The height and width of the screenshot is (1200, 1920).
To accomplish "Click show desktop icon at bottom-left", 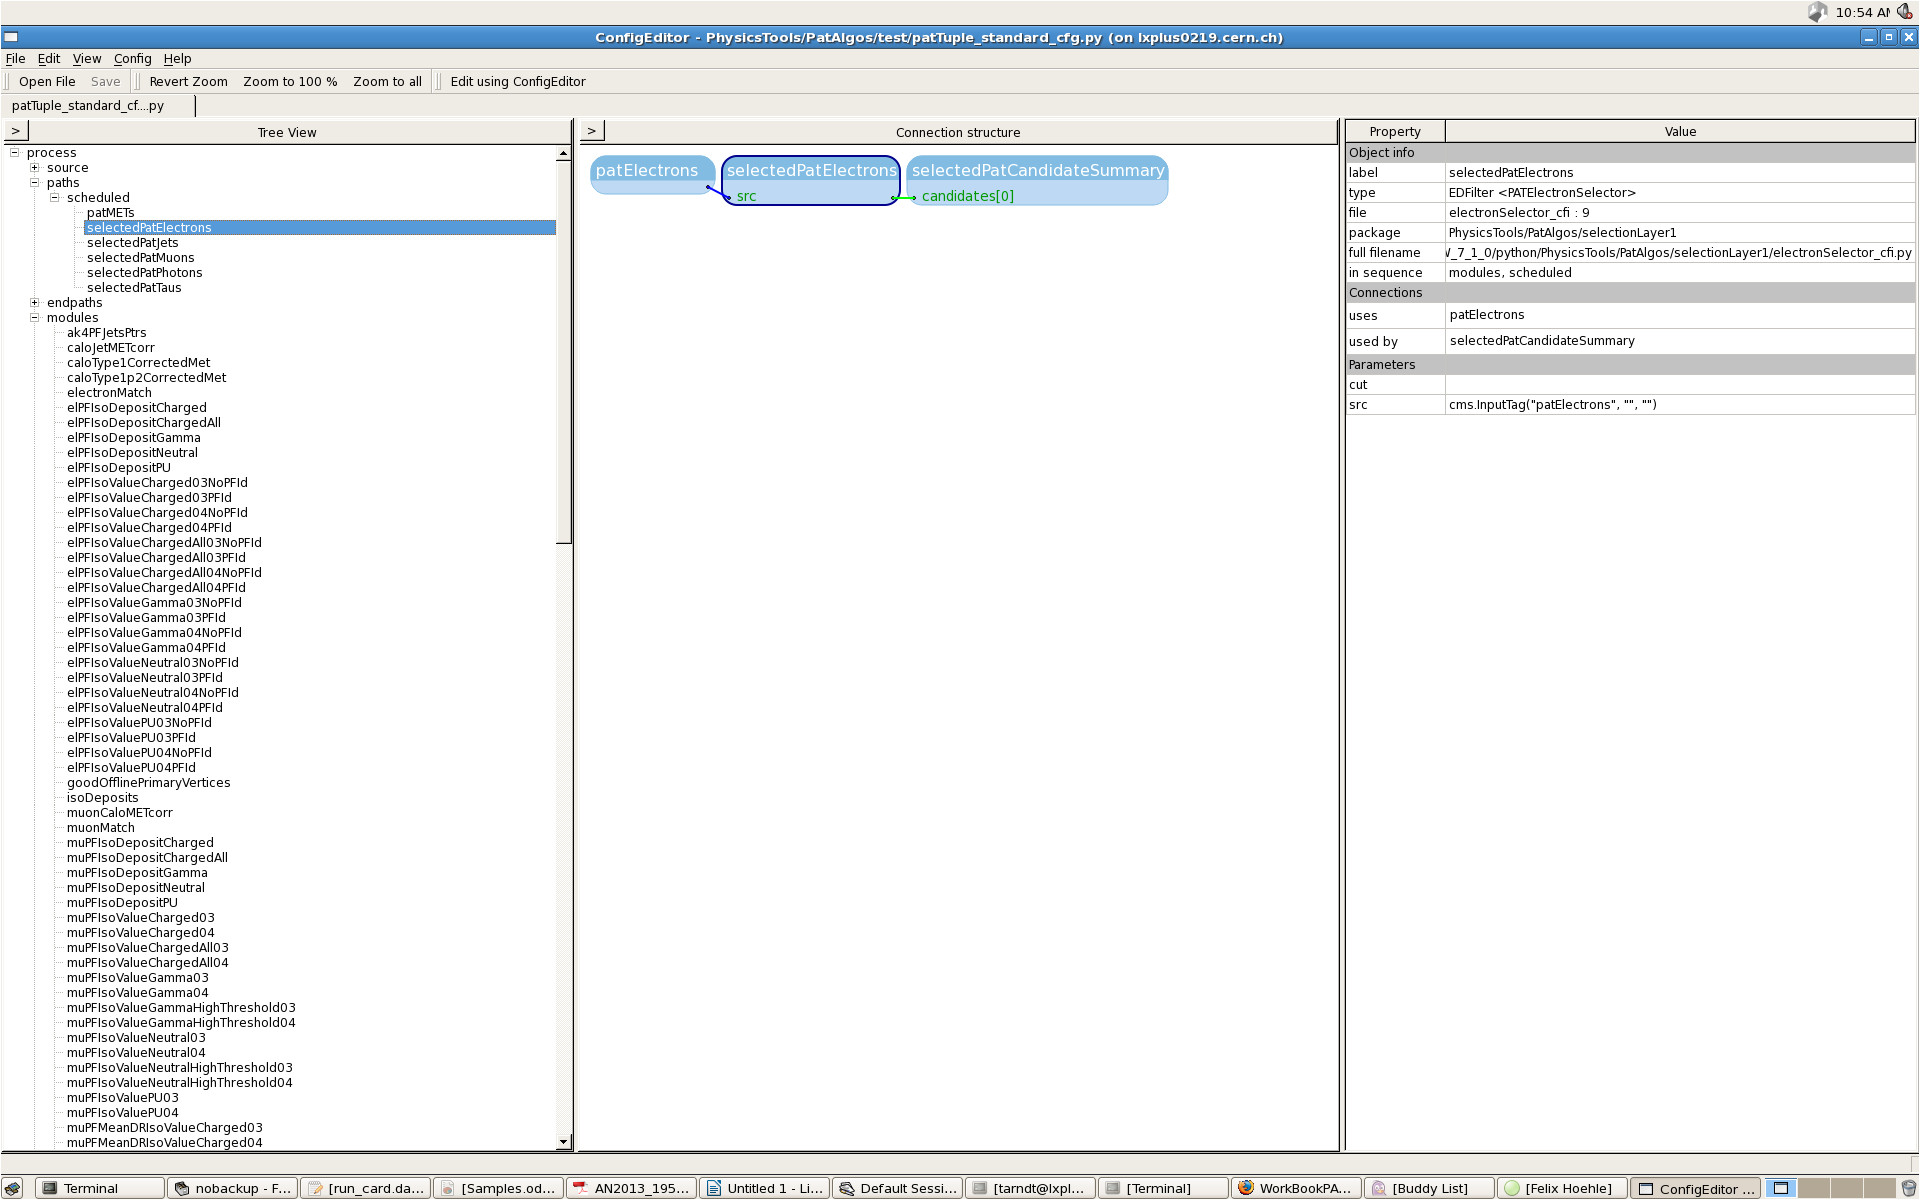I will point(12,1188).
